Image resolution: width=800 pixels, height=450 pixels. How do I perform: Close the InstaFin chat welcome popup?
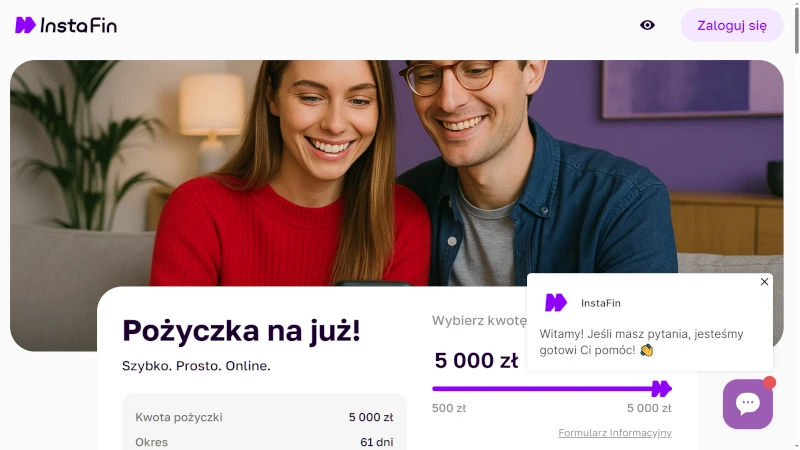pyautogui.click(x=764, y=282)
